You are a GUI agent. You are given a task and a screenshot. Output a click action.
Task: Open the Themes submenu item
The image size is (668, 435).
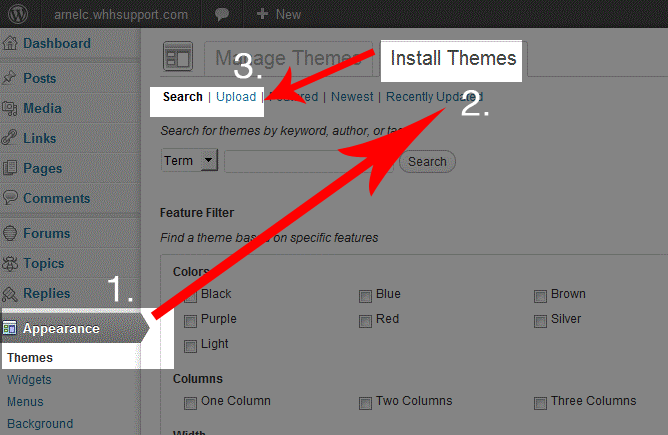click(30, 357)
